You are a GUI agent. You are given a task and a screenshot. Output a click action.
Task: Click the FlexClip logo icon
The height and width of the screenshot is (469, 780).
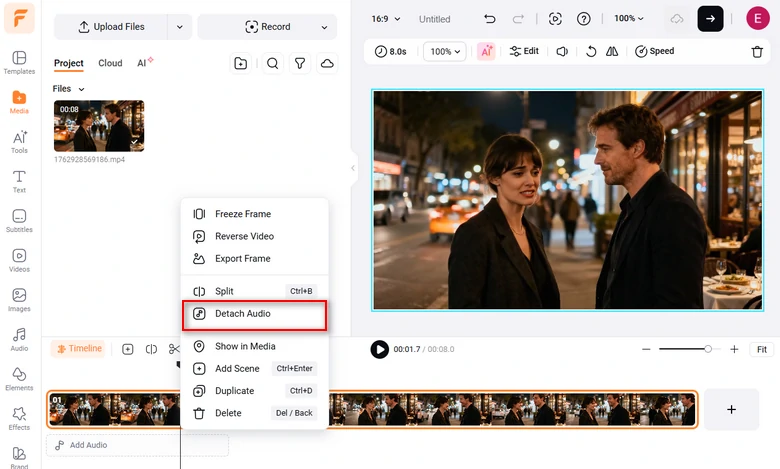[19, 18]
